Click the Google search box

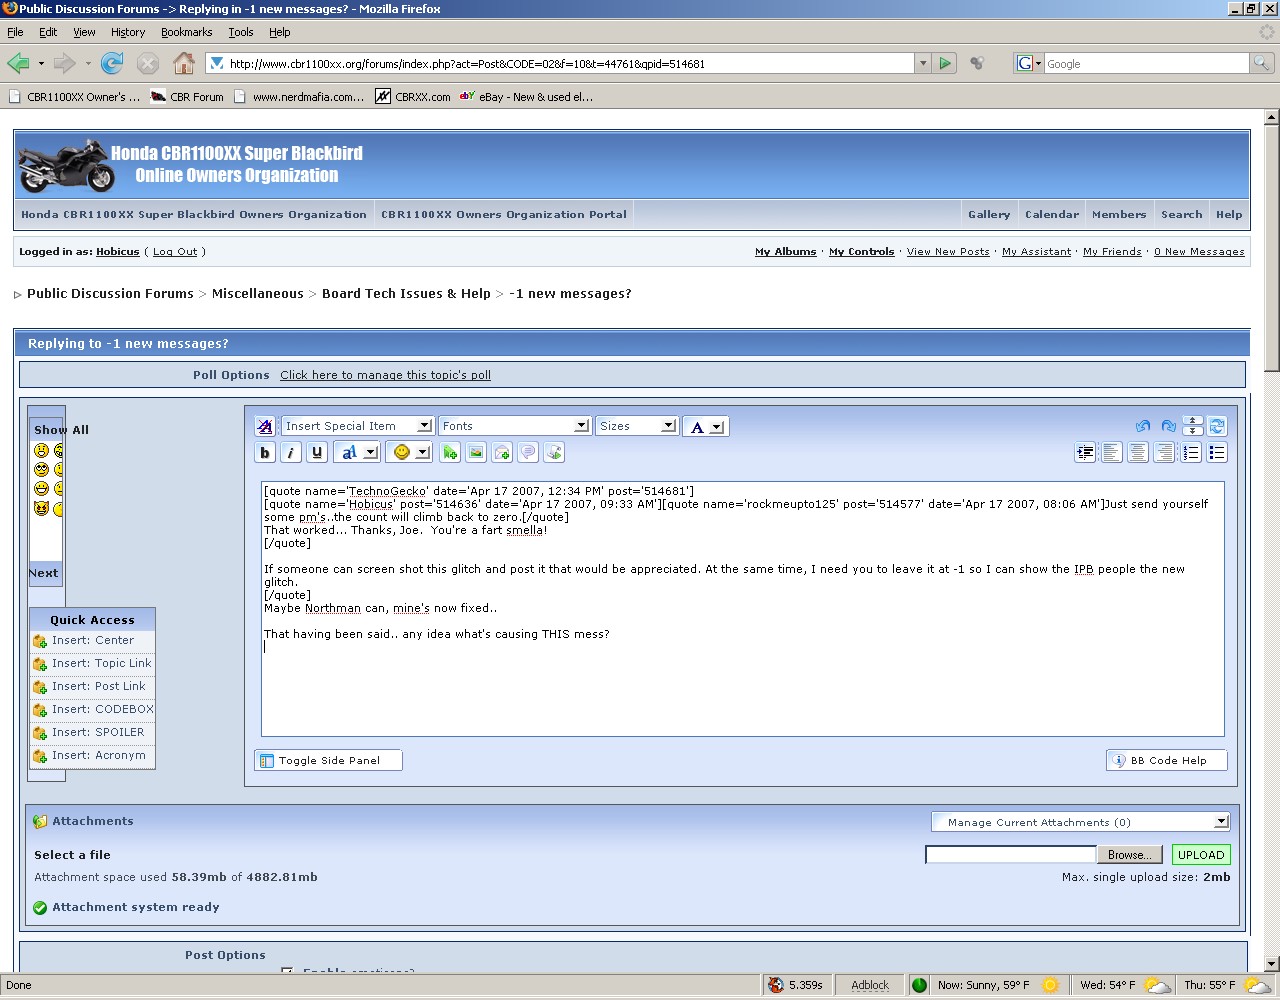tap(1146, 63)
